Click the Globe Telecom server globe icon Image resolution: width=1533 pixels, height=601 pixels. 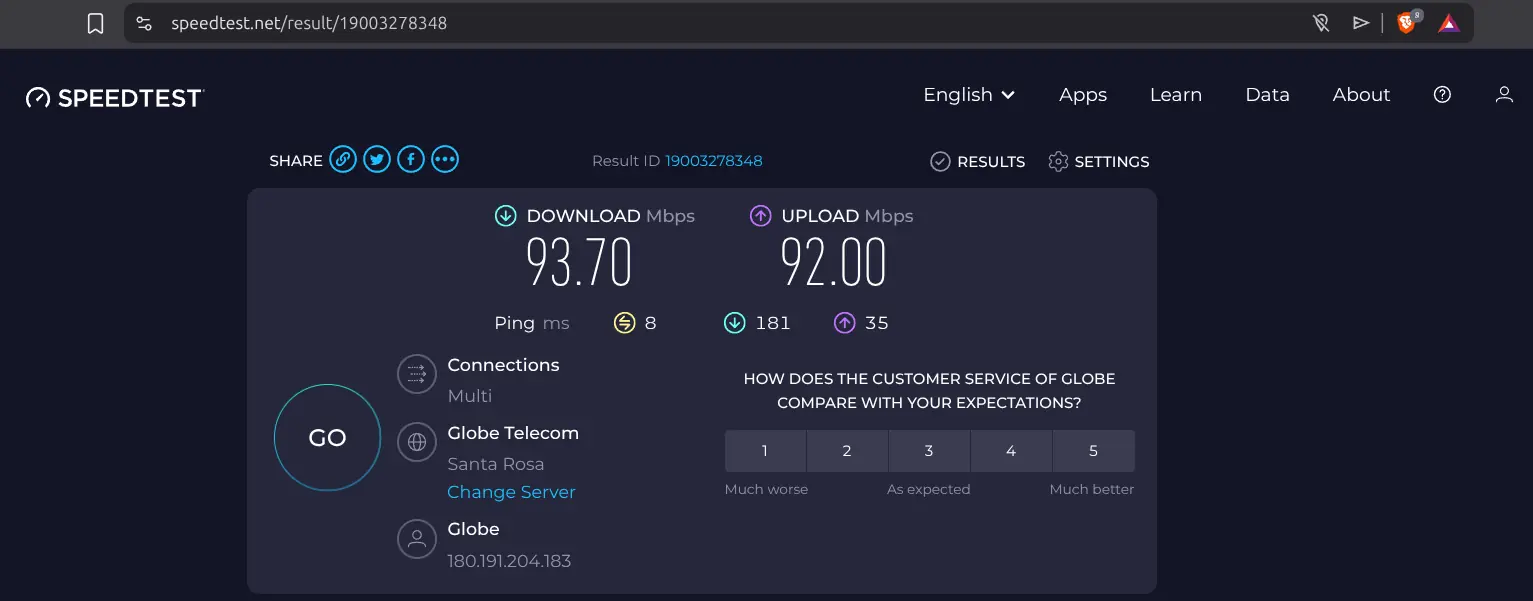[417, 442]
